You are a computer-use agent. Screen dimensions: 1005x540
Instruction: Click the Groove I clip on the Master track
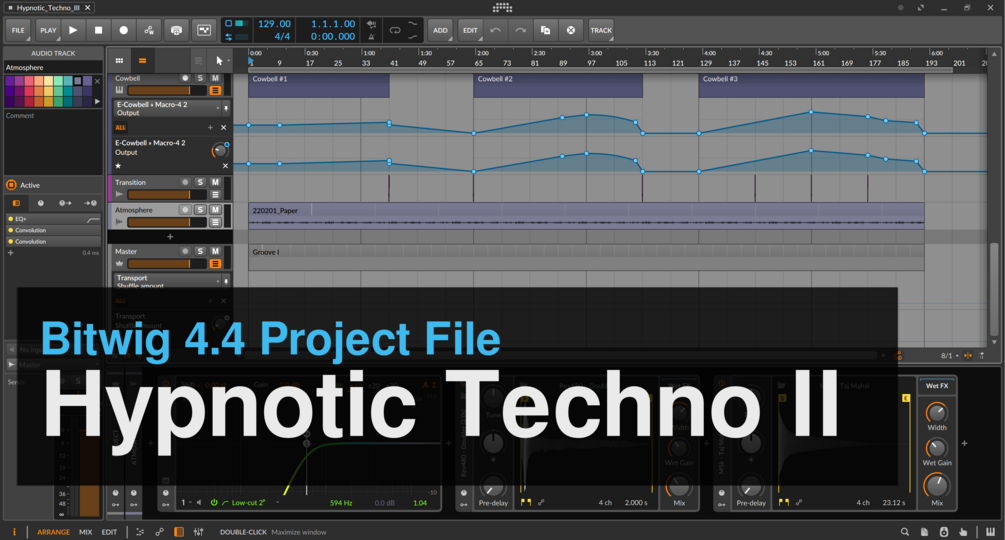pyautogui.click(x=586, y=256)
